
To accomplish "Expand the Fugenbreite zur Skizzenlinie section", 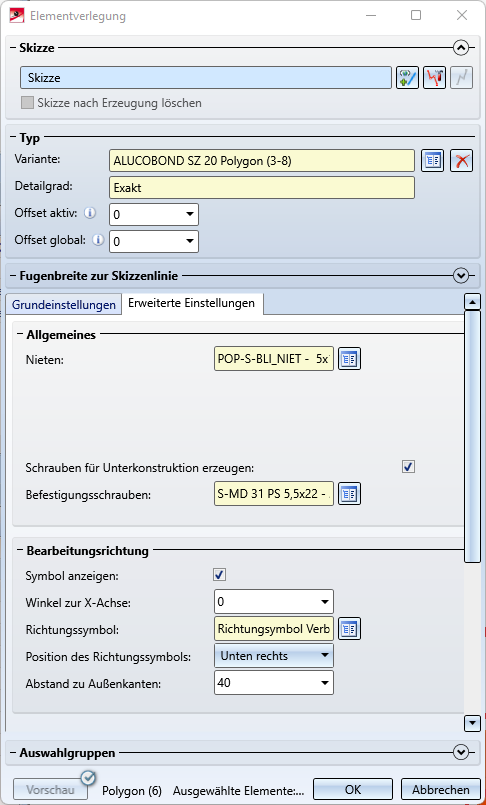I will click(x=461, y=276).
